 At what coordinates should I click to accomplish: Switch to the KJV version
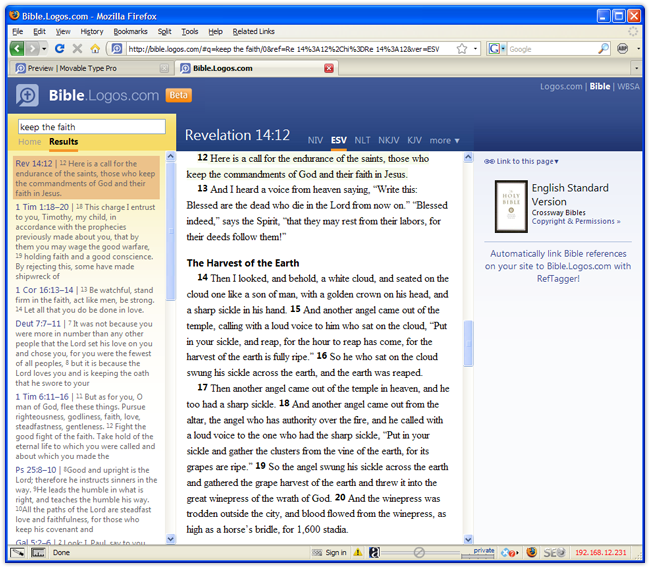(414, 140)
